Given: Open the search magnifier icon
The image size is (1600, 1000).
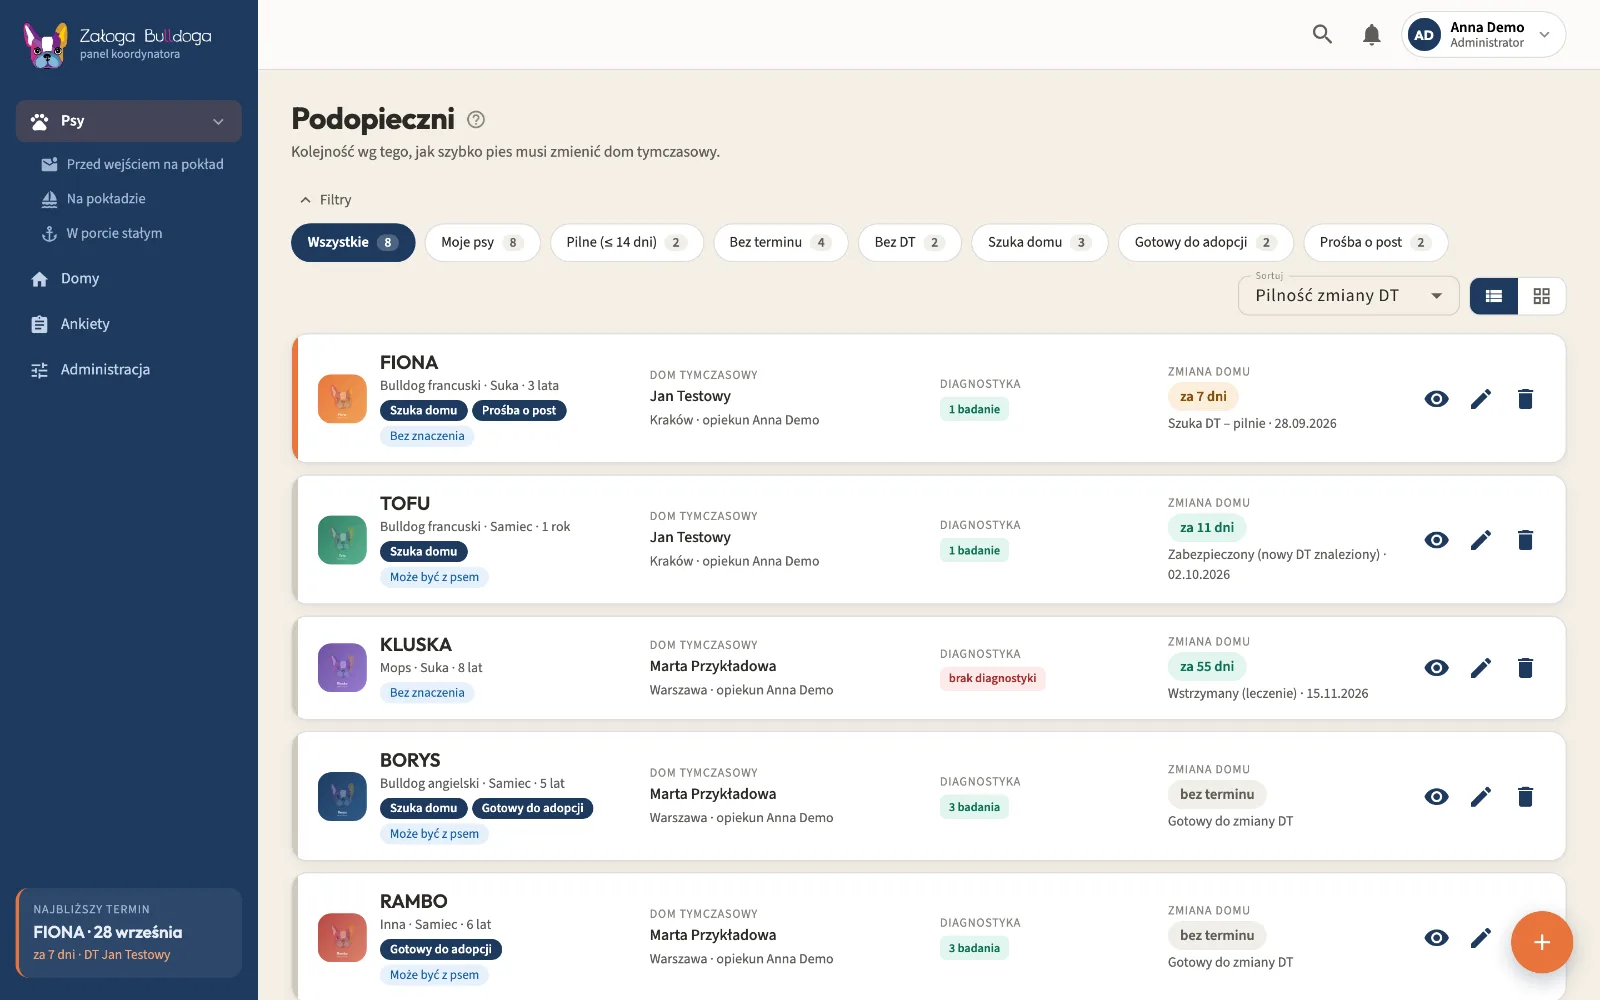Looking at the screenshot, I should point(1322,34).
